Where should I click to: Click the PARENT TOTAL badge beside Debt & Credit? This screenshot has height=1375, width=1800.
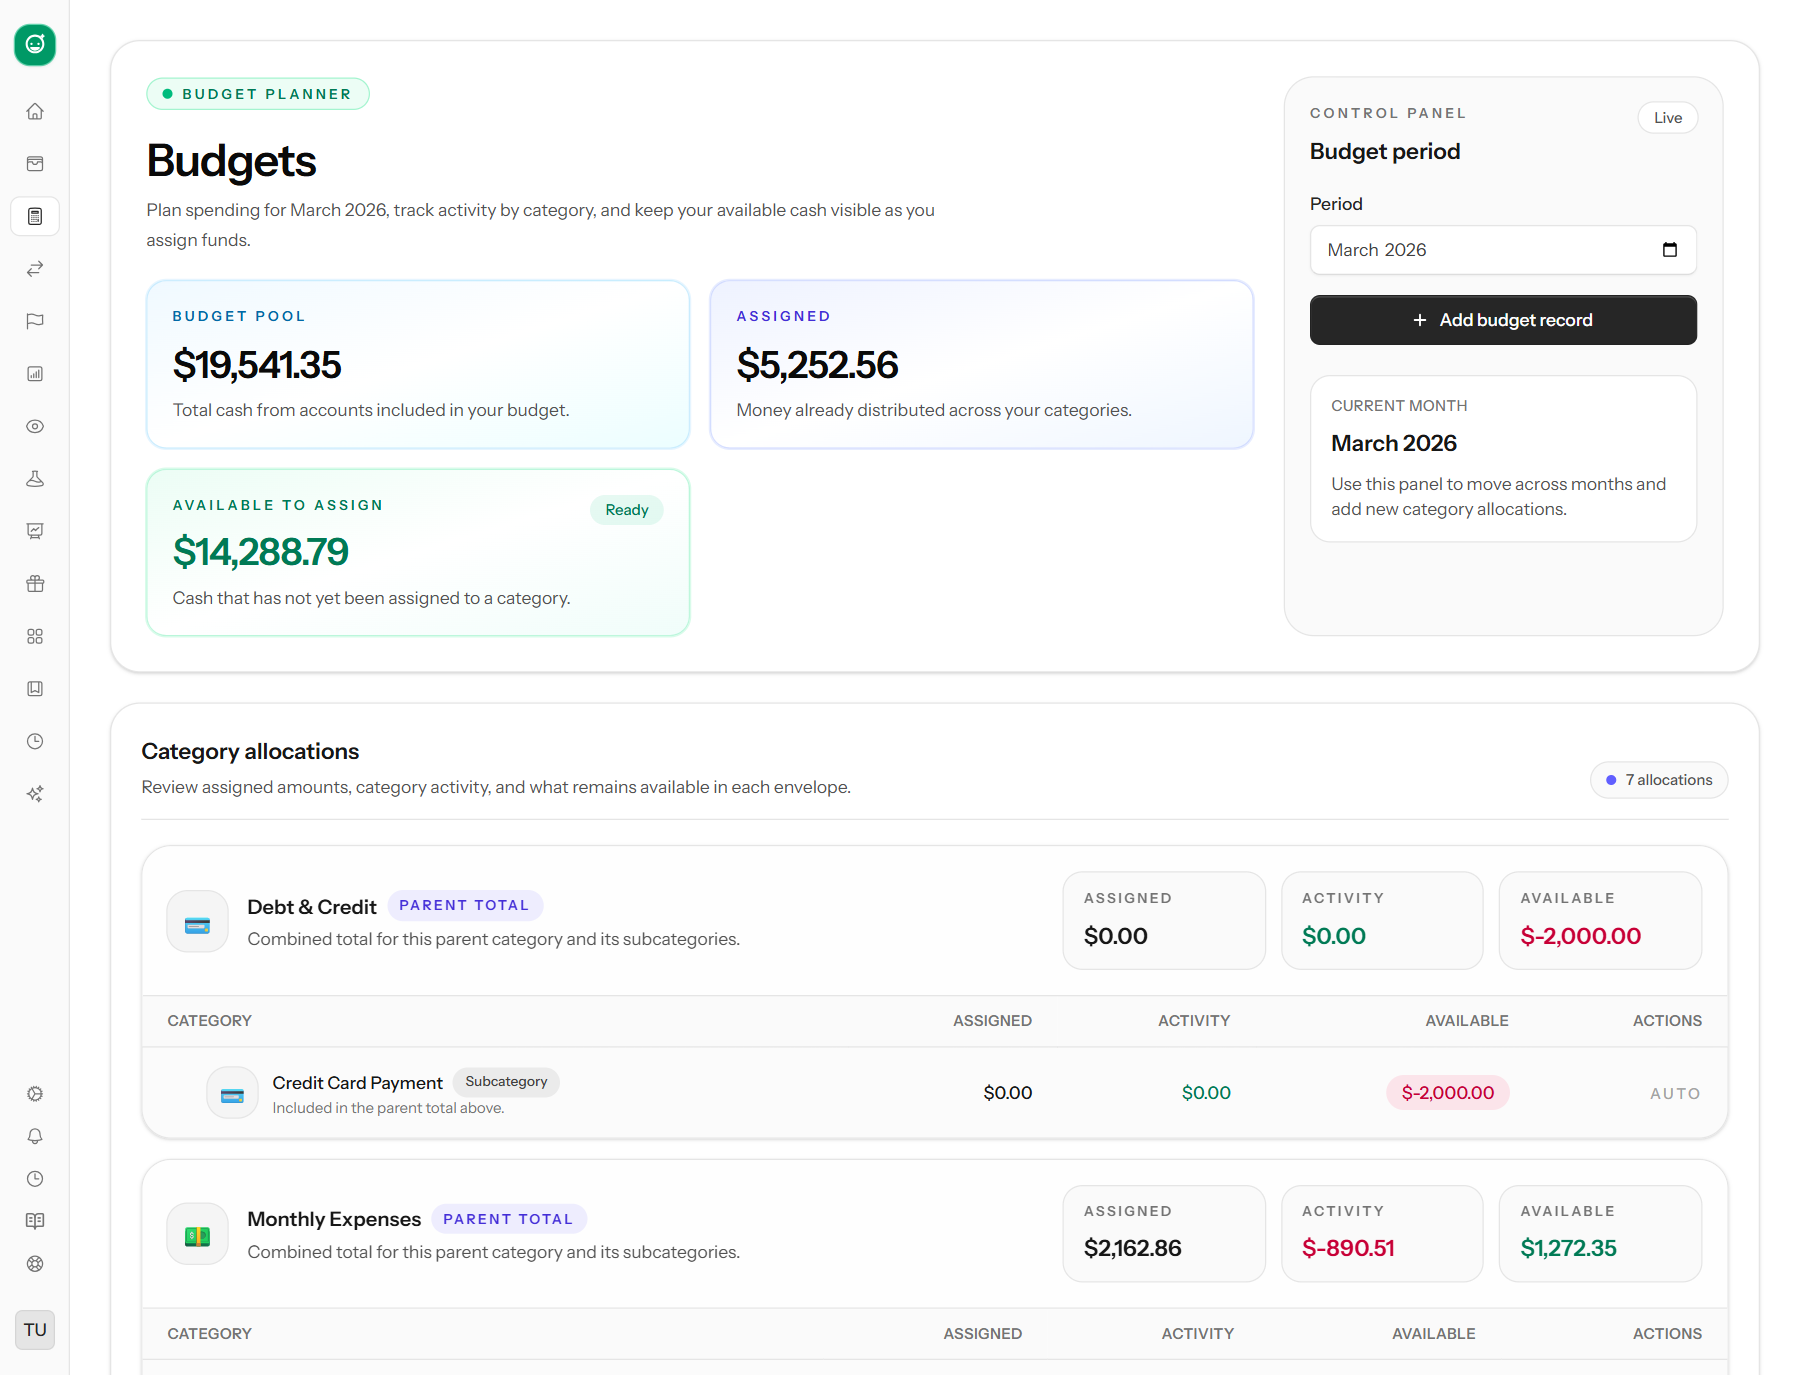(x=464, y=906)
